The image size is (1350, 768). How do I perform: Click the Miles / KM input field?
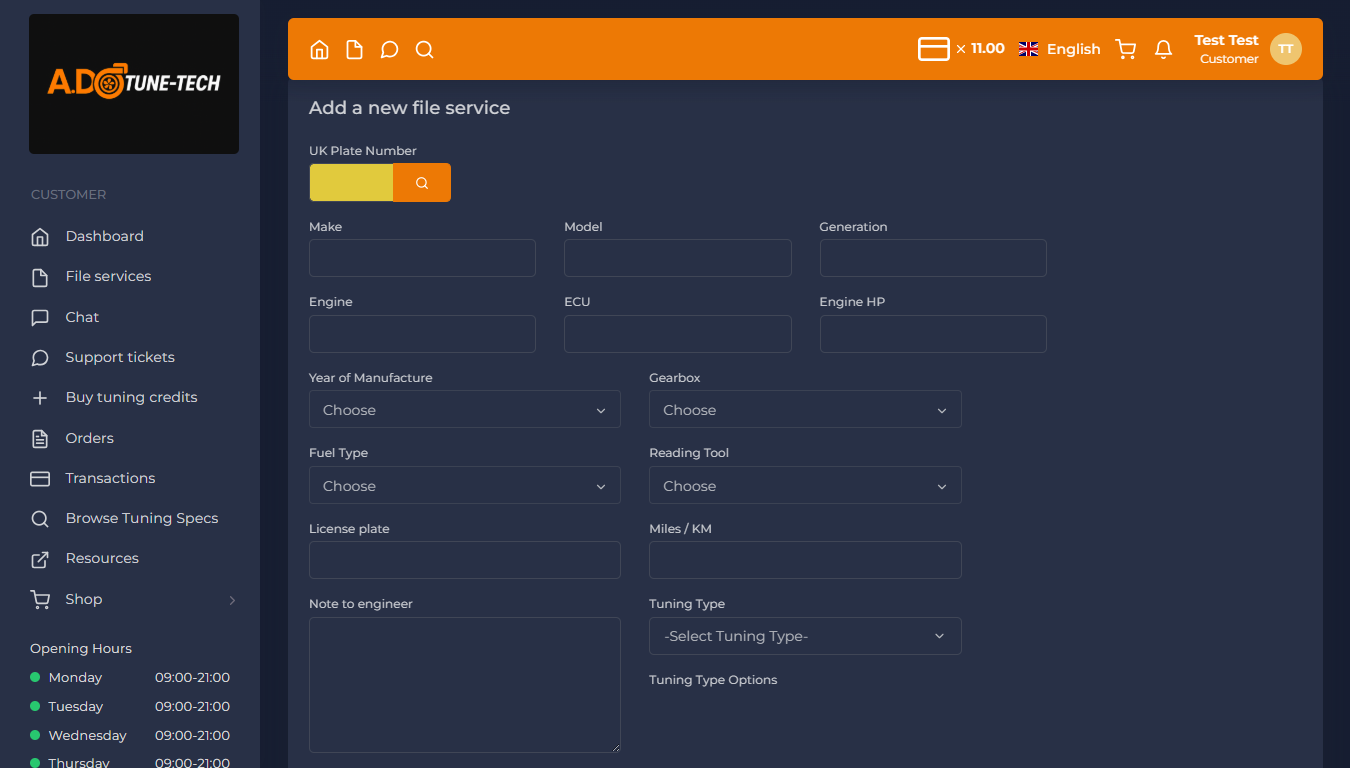pos(805,560)
